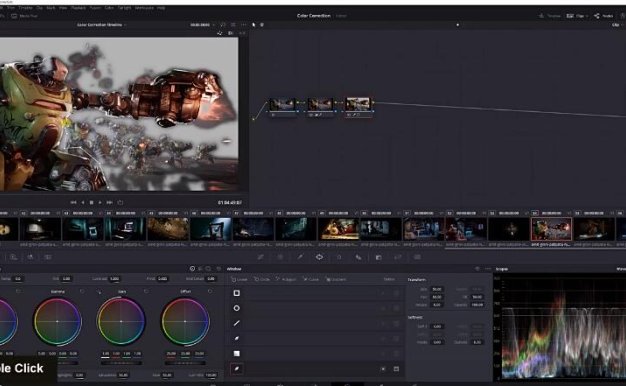
Task: Toggle the Media Pool panel
Action: pyautogui.click(x=24, y=16)
